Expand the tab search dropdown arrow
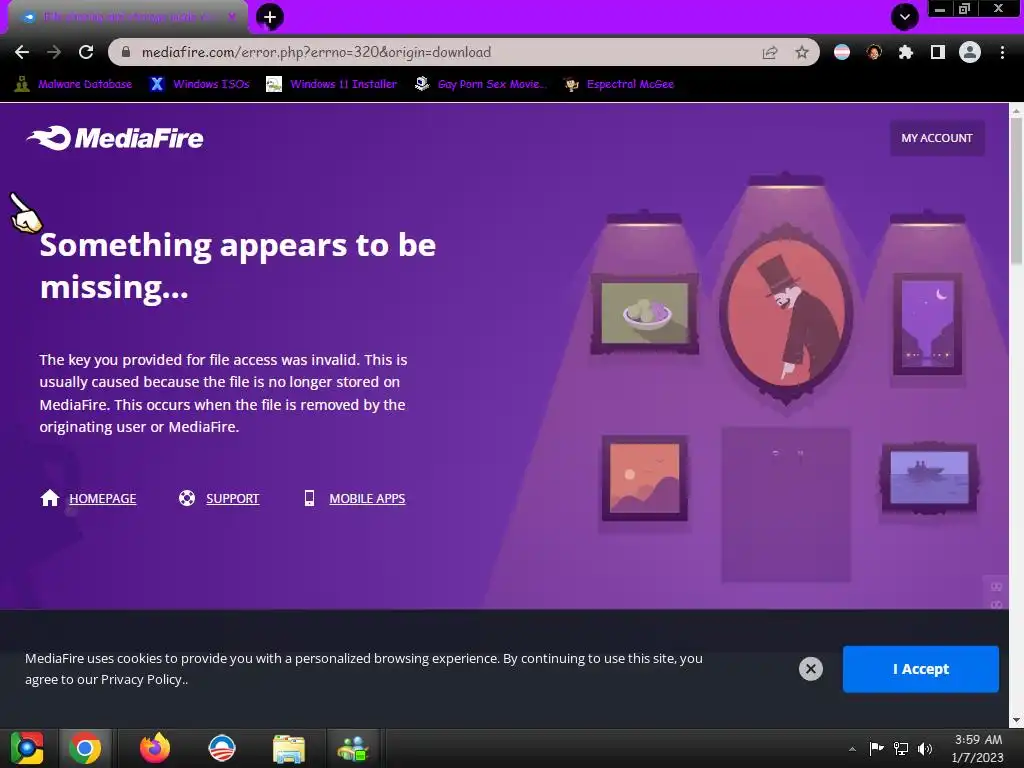 [x=905, y=17]
